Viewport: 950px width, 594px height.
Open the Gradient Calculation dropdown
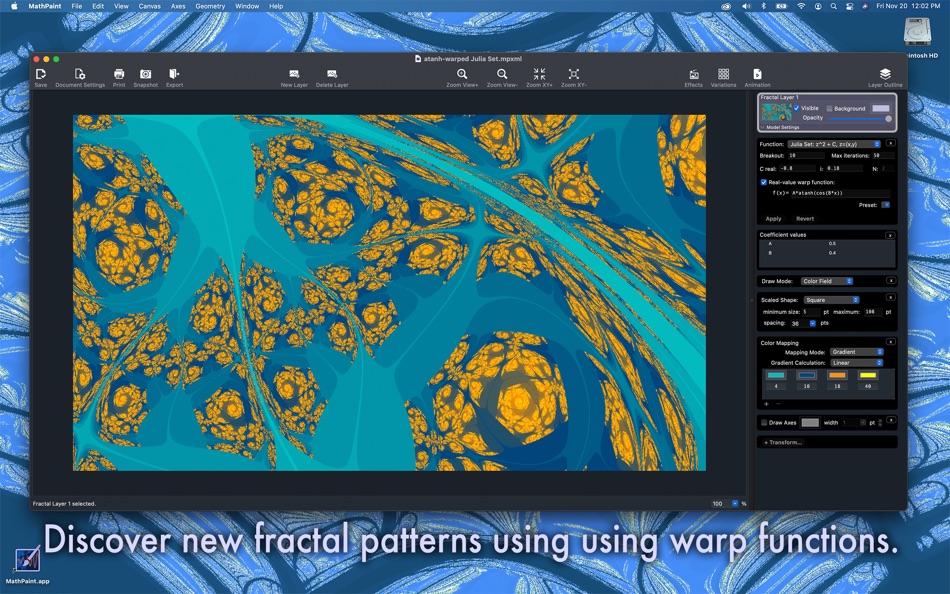coord(857,363)
